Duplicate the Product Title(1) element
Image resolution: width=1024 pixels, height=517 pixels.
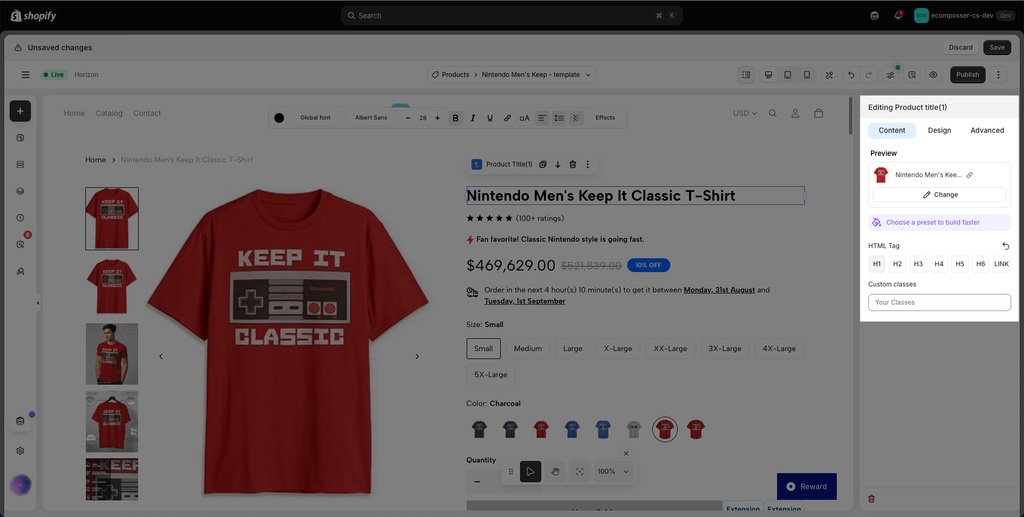tap(543, 164)
